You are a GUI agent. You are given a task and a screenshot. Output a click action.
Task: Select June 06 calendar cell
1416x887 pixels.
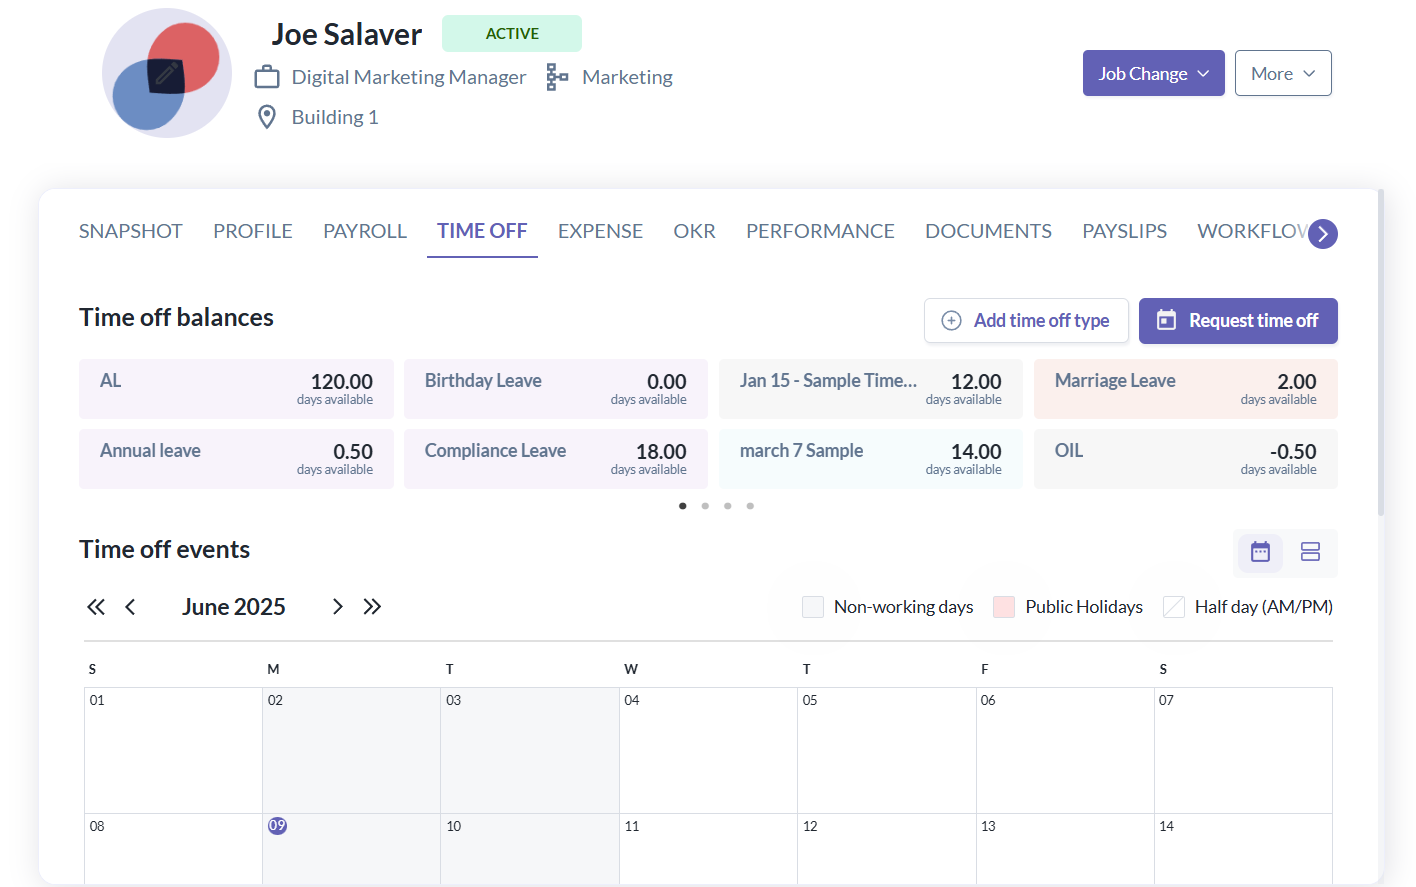1065,750
